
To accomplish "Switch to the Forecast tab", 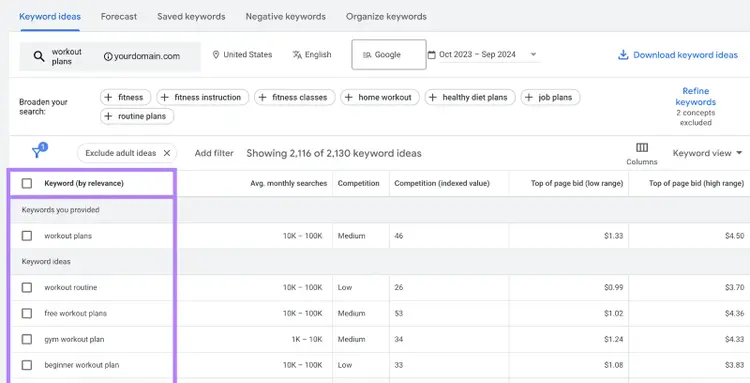I will coord(119,16).
